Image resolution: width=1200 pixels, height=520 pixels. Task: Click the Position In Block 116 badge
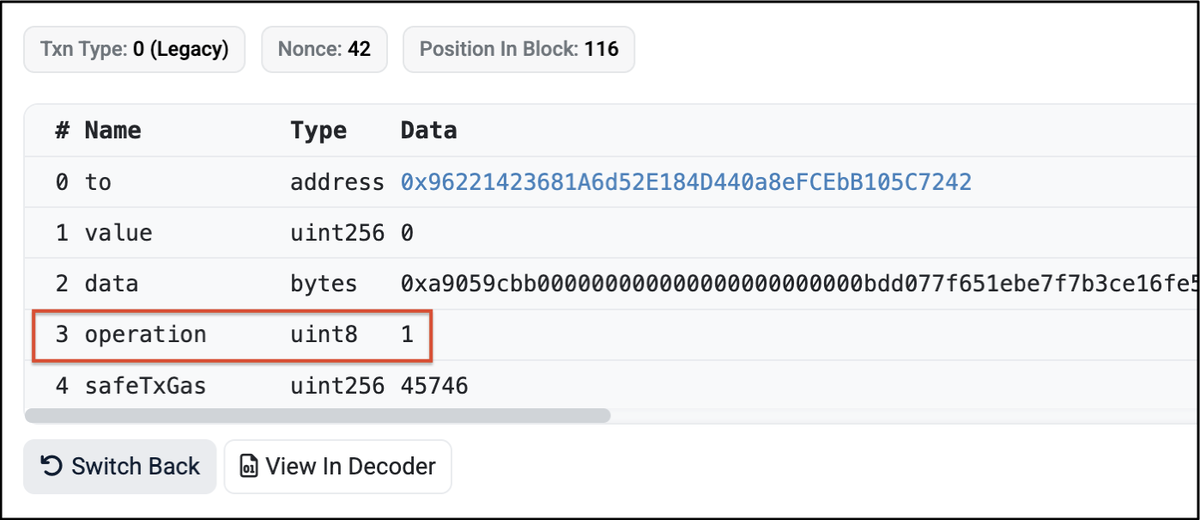point(518,49)
